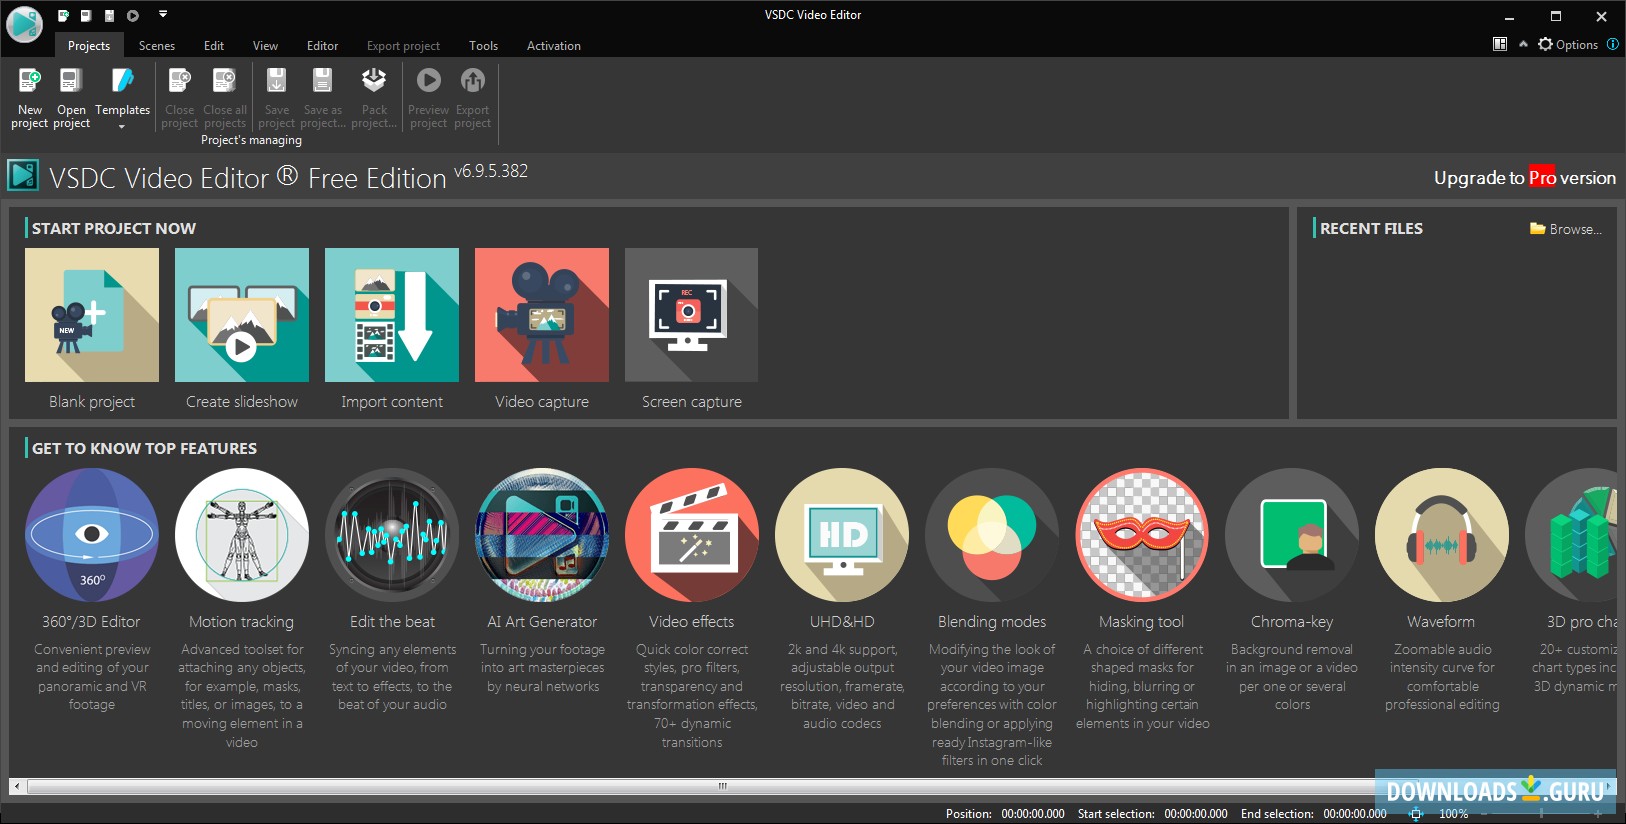Viewport: 1626px width, 824px height.
Task: Click the Video effects clapperboard icon
Action: pyautogui.click(x=692, y=535)
